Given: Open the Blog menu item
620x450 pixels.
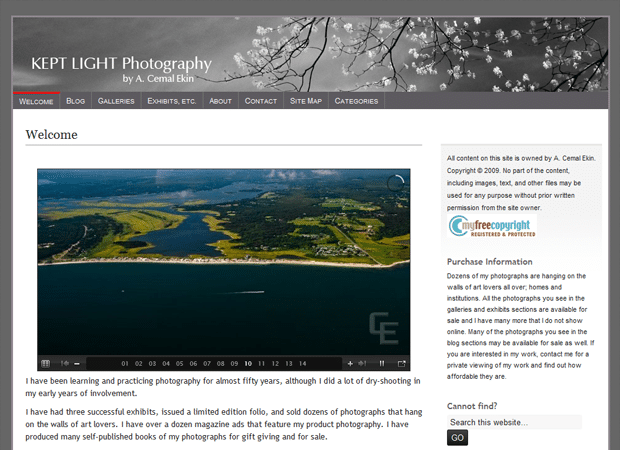Looking at the screenshot, I should tap(76, 101).
